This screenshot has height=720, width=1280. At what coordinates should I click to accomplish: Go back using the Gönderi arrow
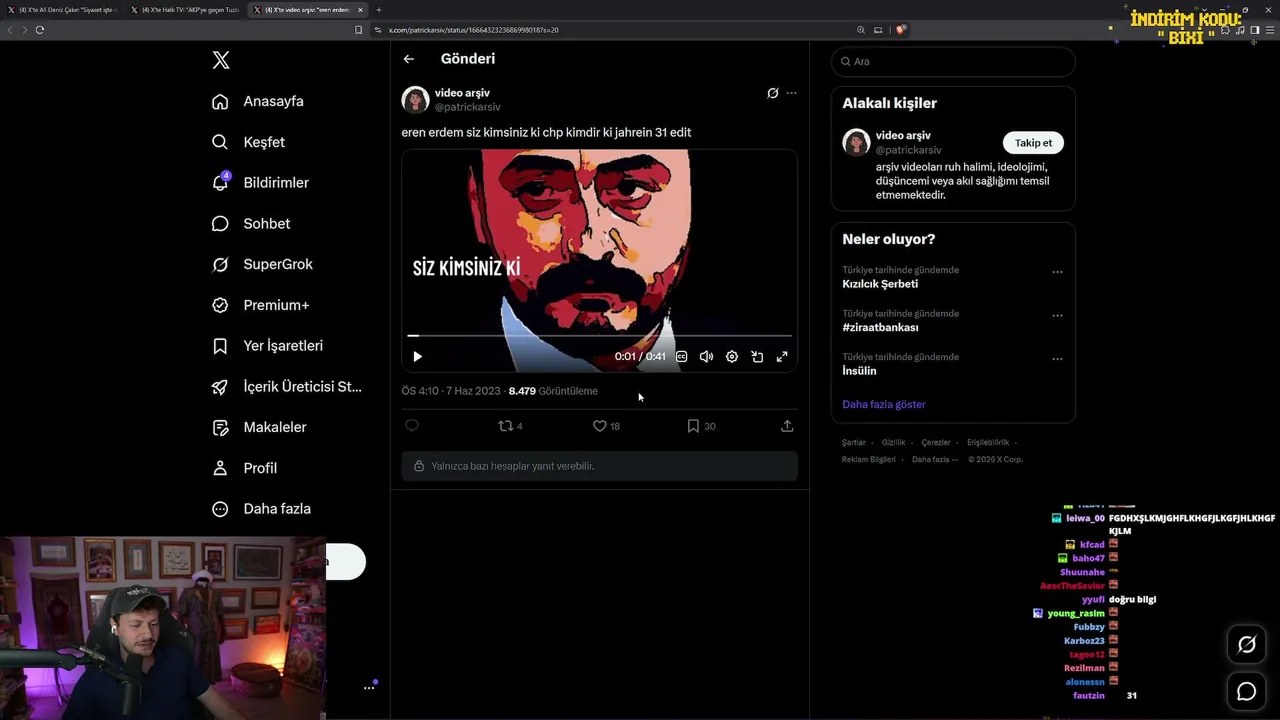pos(409,59)
